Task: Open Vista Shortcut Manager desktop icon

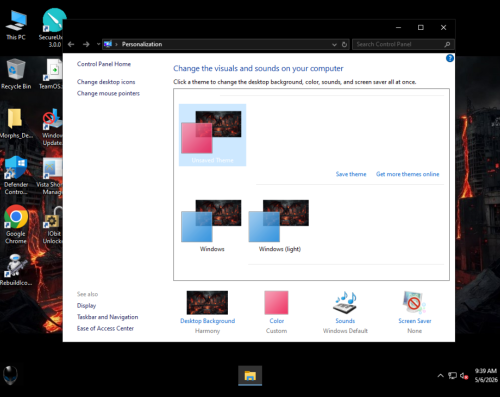Action: point(50,175)
